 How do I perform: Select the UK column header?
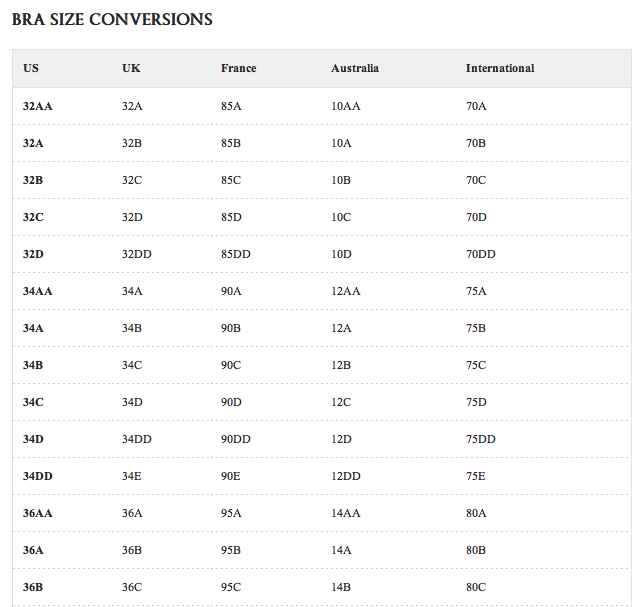[x=131, y=68]
